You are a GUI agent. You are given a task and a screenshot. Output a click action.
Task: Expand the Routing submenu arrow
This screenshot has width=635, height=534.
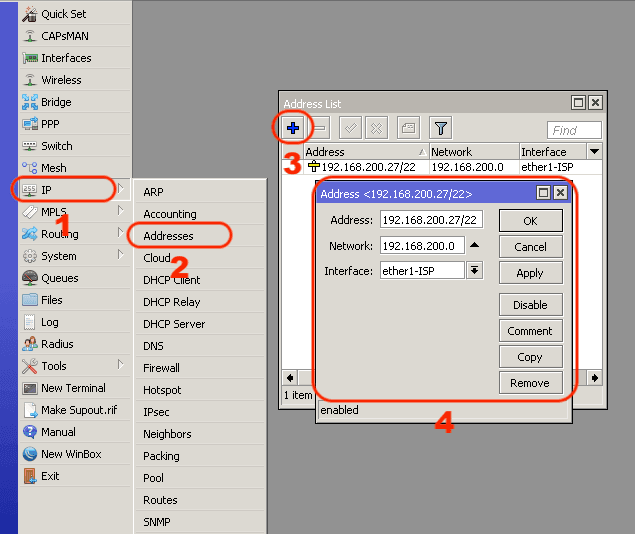tap(121, 232)
